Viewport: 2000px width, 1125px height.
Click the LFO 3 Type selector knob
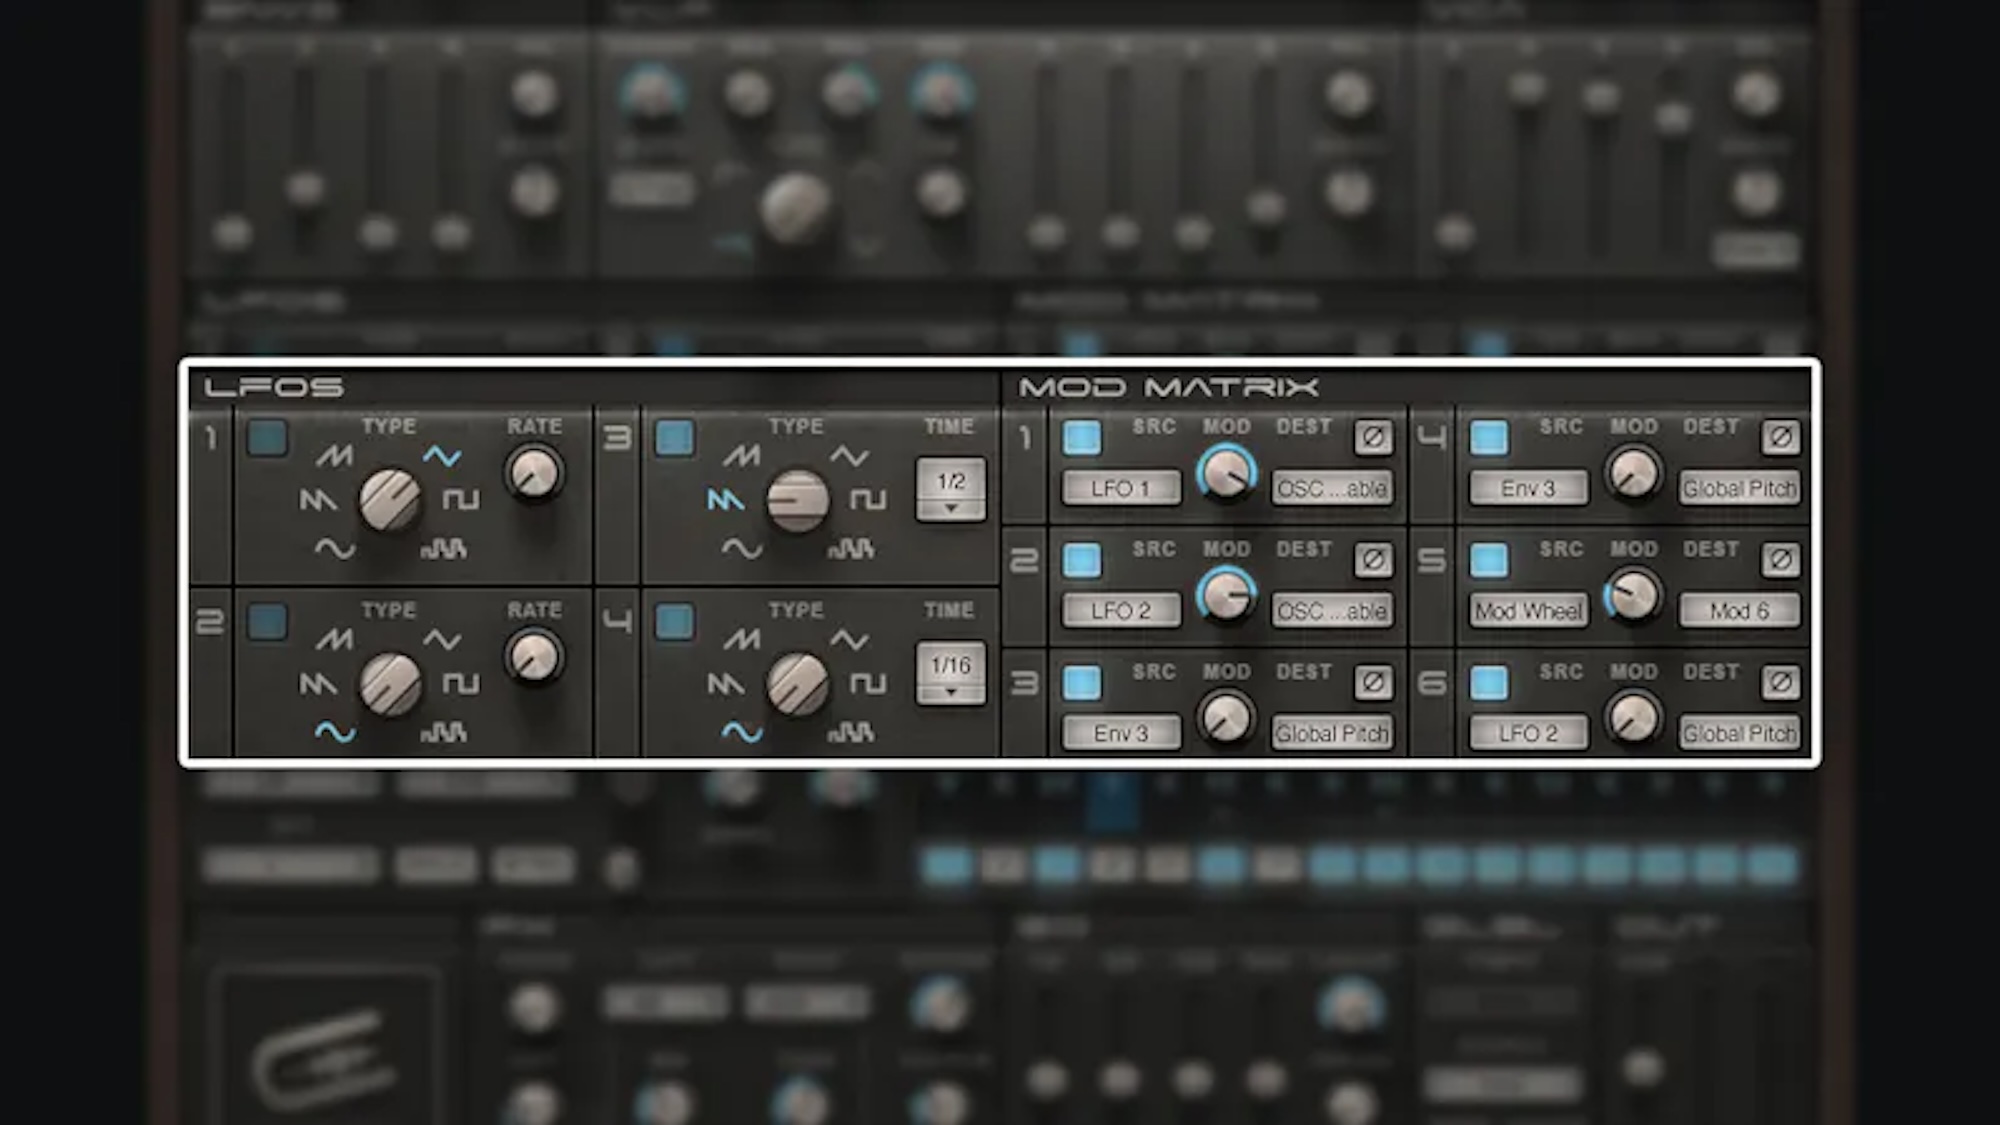point(797,500)
